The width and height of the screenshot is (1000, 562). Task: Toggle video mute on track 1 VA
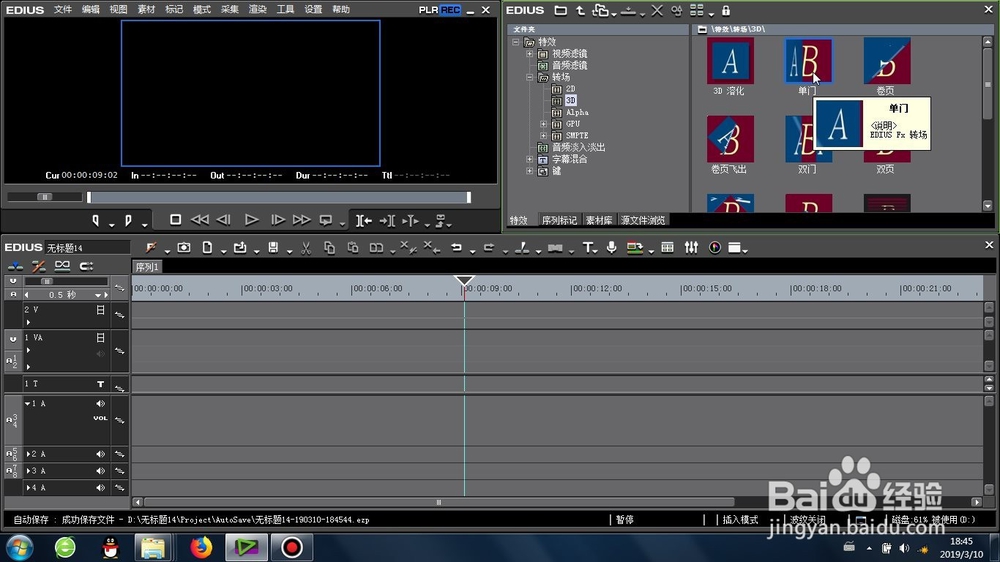pyautogui.click(x=100, y=337)
